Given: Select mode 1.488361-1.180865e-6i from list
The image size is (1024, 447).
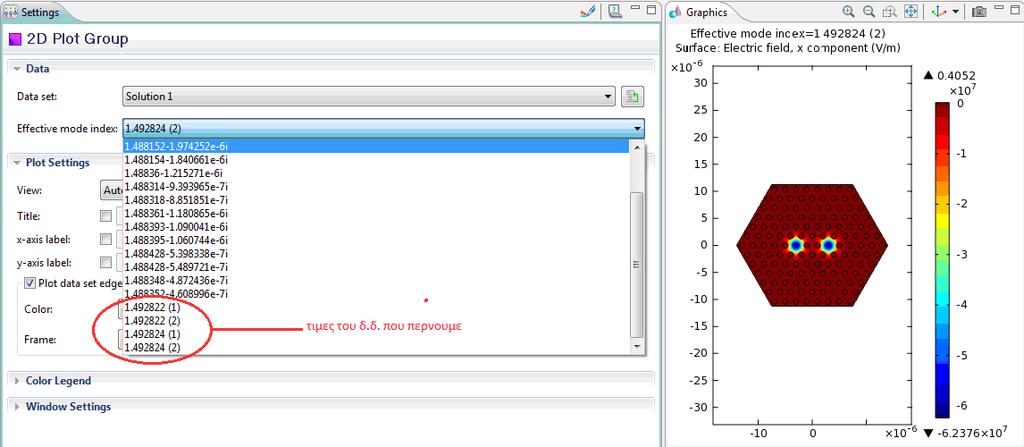Looking at the screenshot, I should pyautogui.click(x=376, y=214).
